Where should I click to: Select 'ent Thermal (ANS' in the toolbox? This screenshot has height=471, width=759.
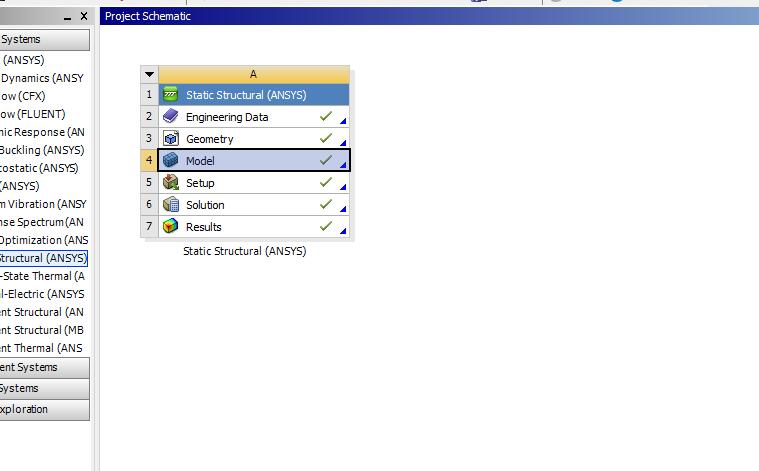tap(42, 348)
